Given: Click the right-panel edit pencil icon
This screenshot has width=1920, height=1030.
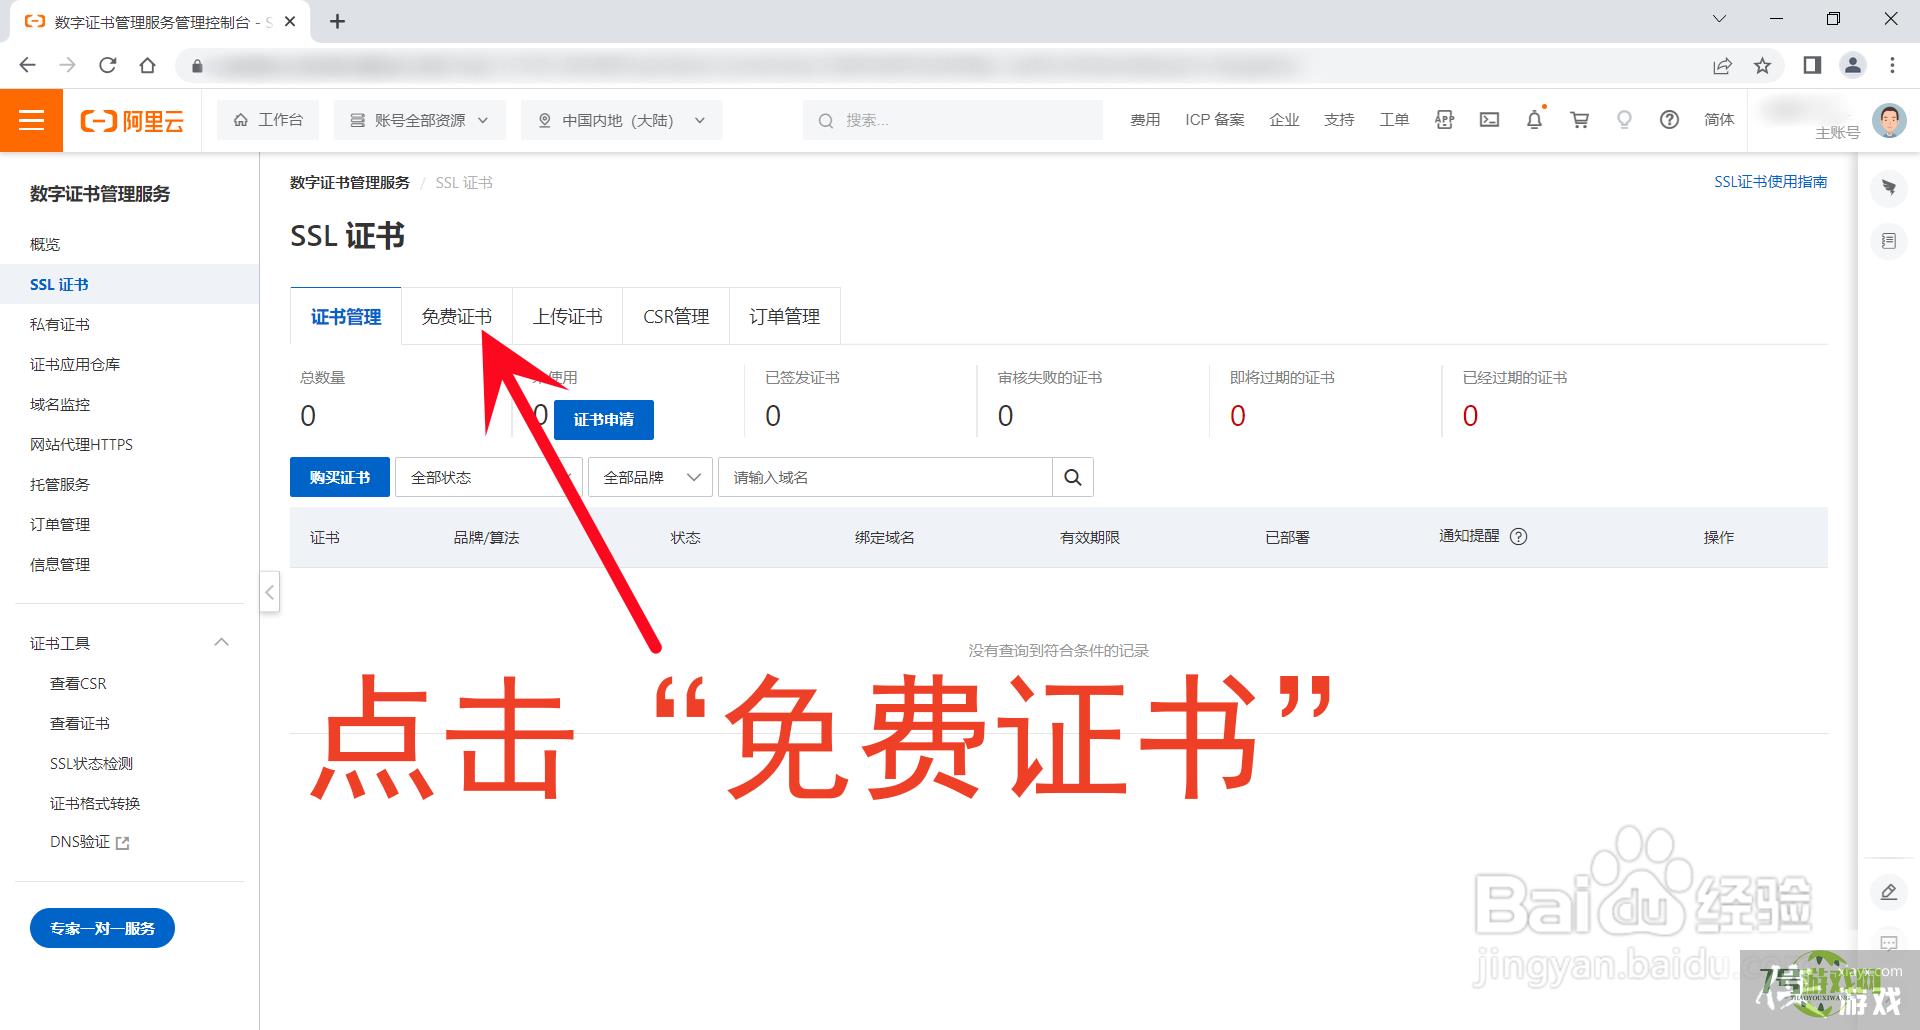Looking at the screenshot, I should [1888, 892].
